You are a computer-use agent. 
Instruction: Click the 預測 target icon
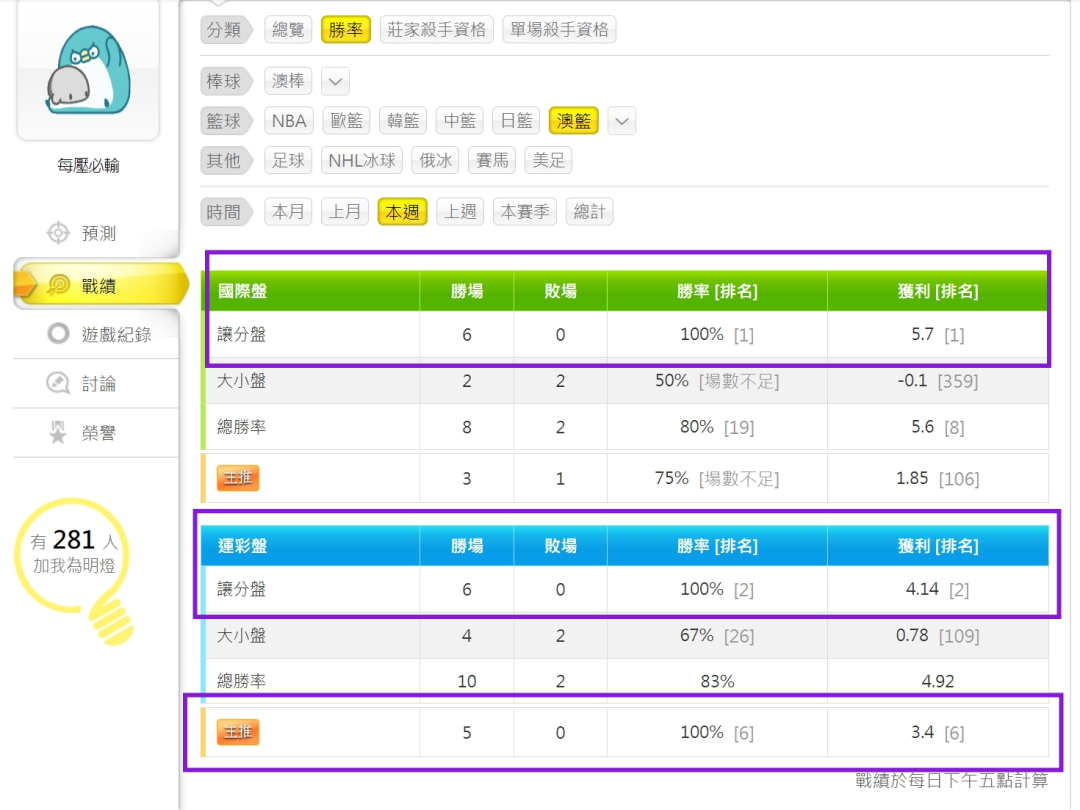coord(58,233)
